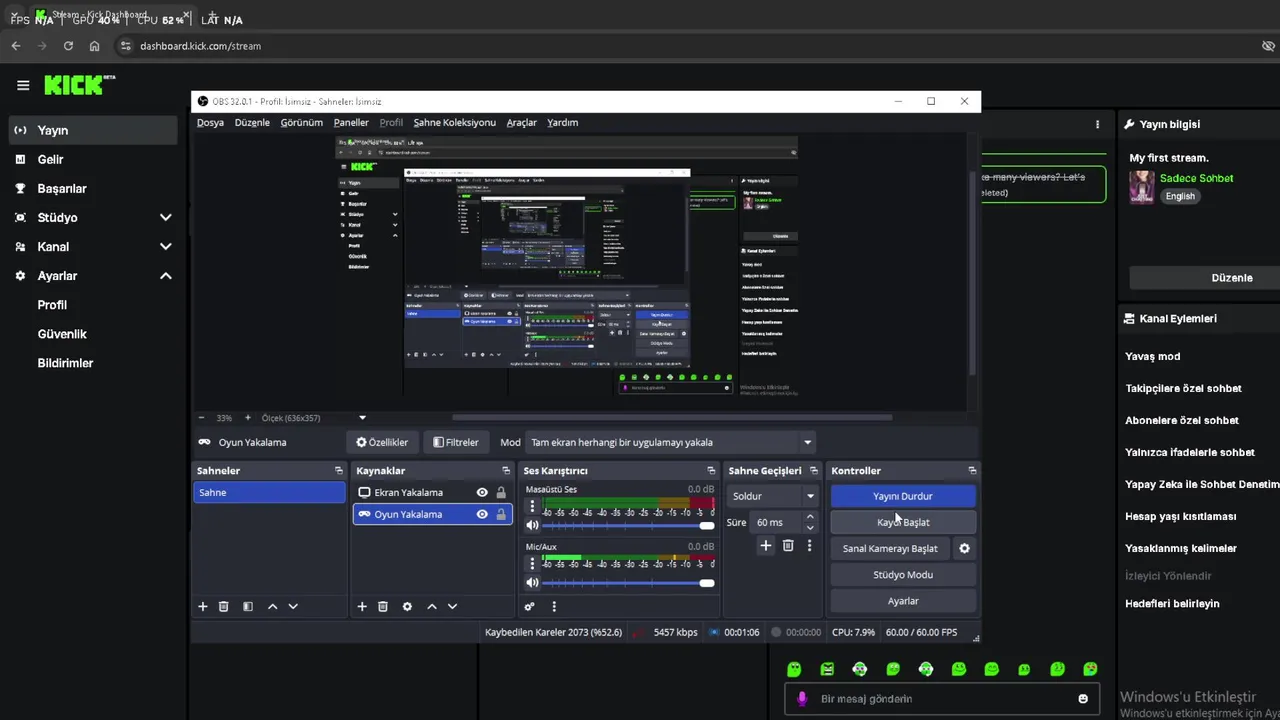Add a new scene in Sahneler panel

pos(203,606)
